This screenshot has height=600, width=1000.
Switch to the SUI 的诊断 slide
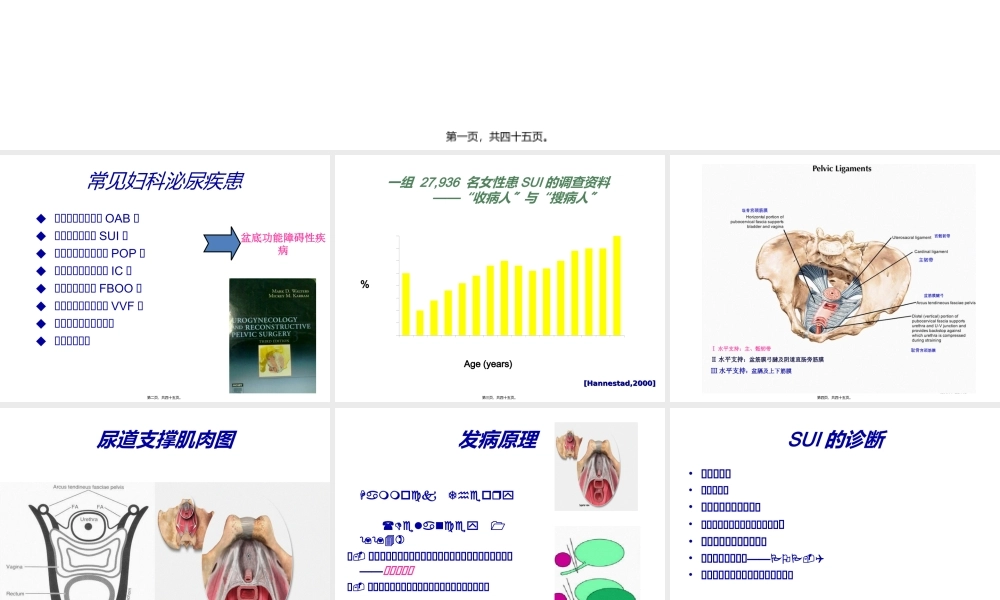coord(838,440)
